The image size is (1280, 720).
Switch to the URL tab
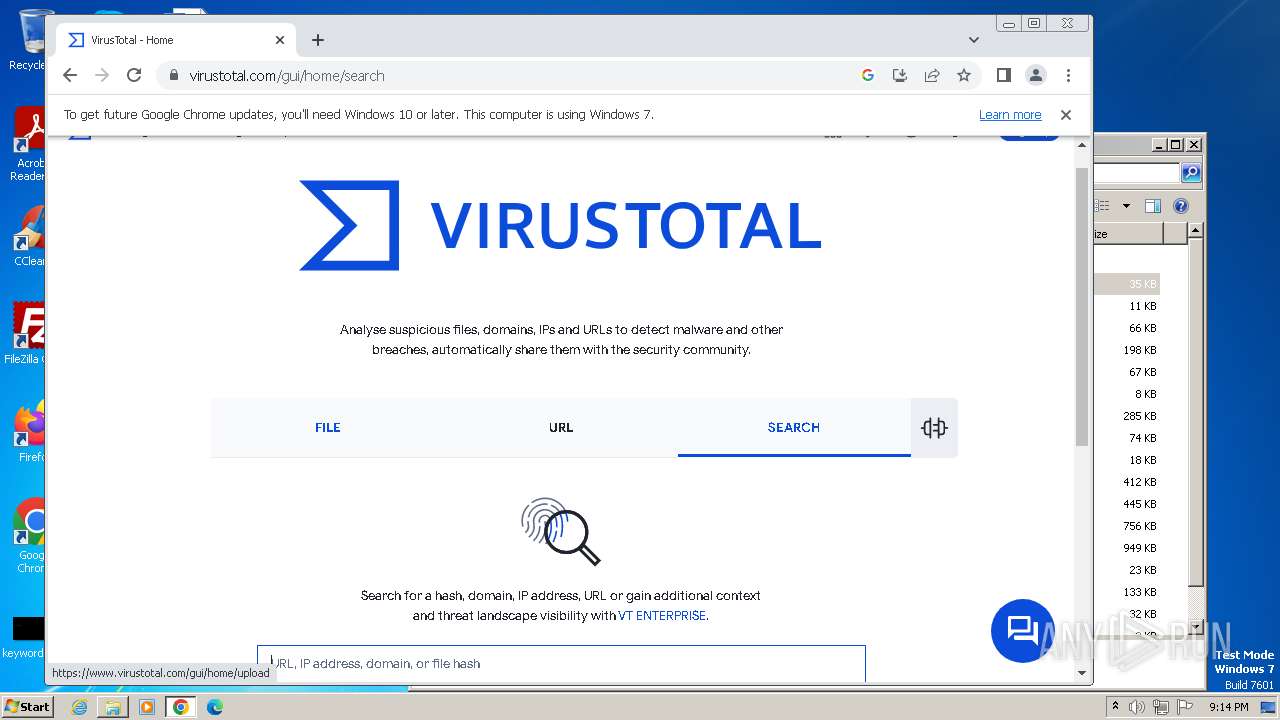coord(561,427)
